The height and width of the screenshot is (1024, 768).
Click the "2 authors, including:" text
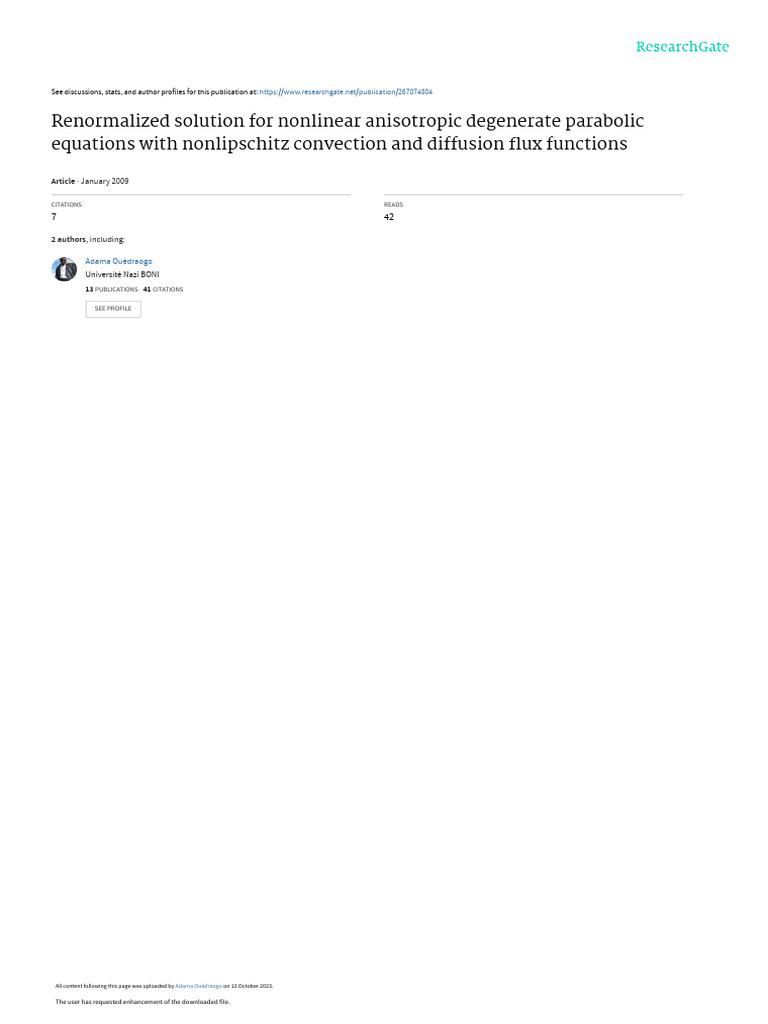88,240
